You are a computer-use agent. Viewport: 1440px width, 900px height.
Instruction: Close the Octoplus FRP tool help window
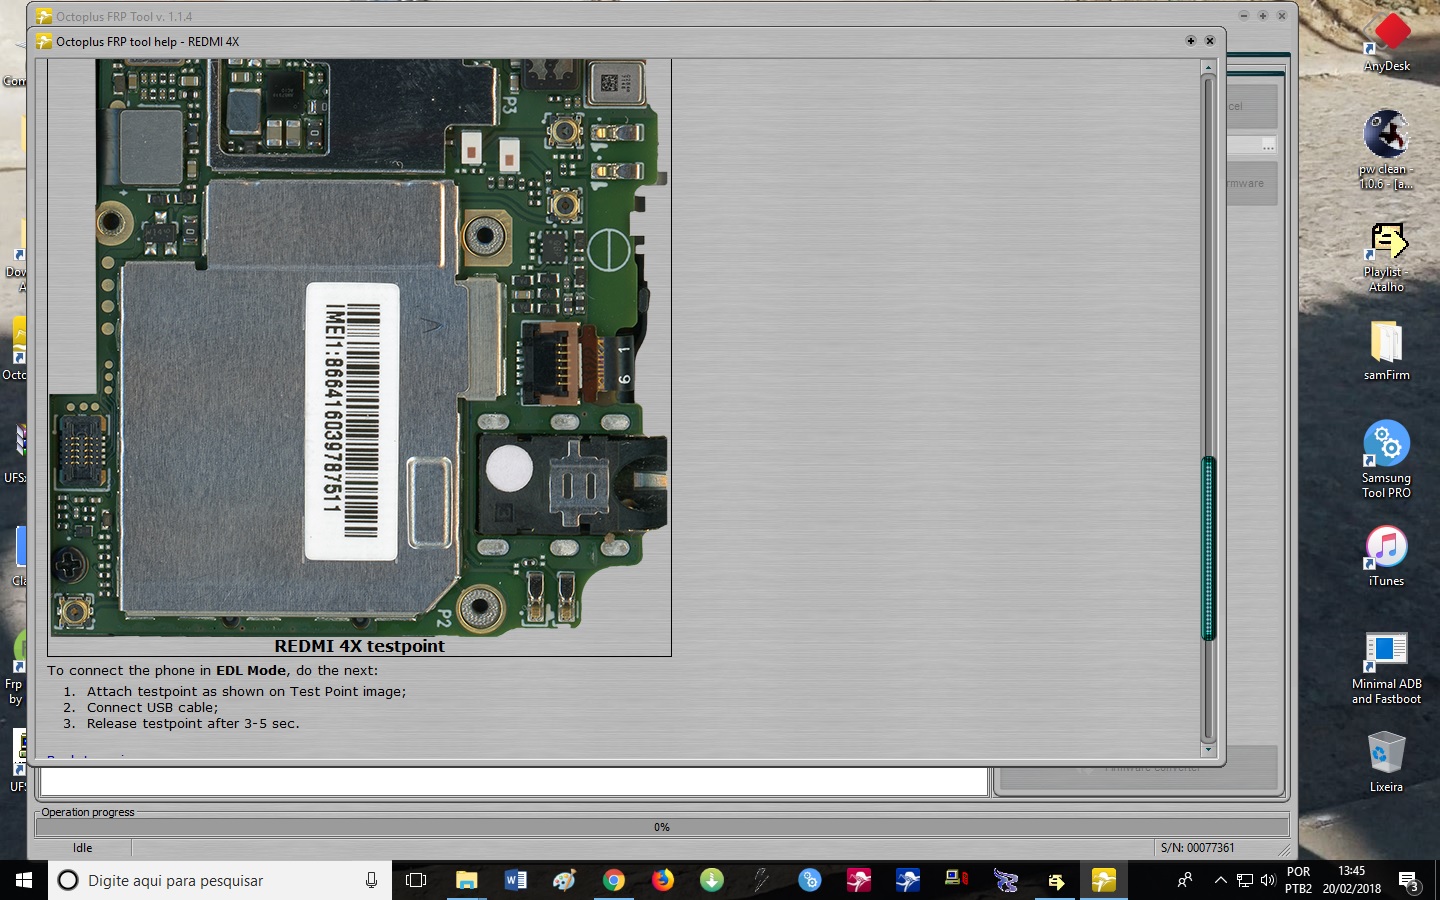[x=1210, y=41]
